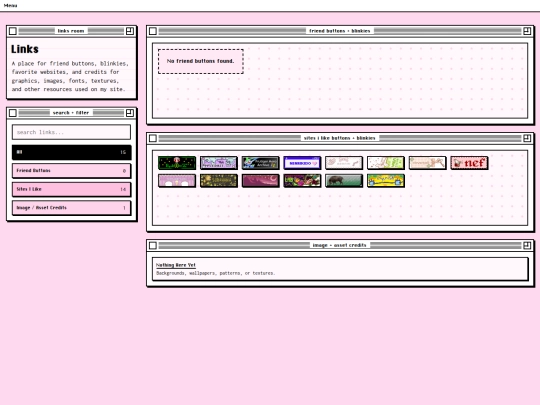Open the red 'nef' site button
The width and height of the screenshot is (540, 405).
(469, 163)
